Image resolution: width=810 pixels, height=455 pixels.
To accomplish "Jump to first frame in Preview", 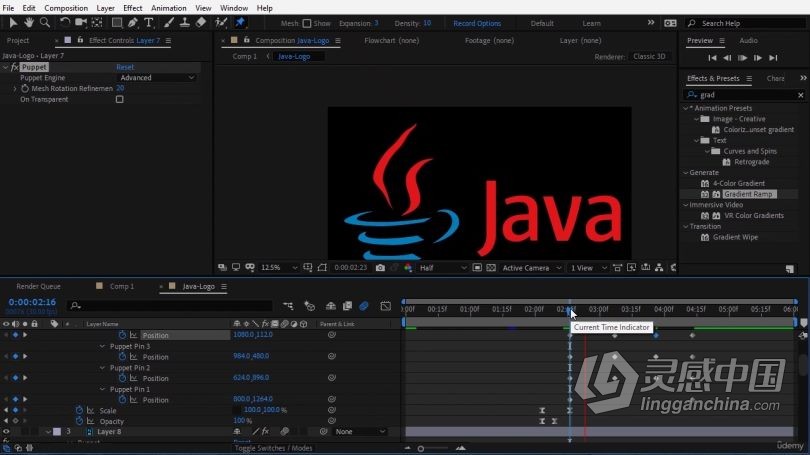I will (x=712, y=58).
